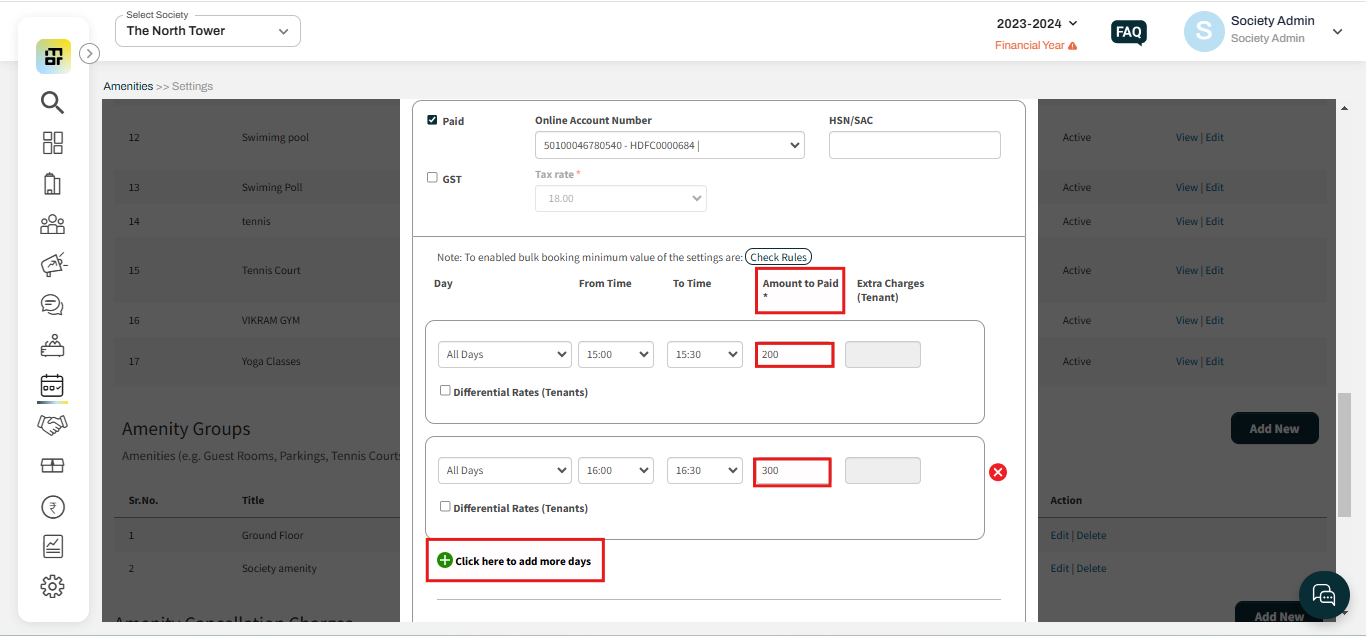Open the live chat widget

pos(1324,596)
